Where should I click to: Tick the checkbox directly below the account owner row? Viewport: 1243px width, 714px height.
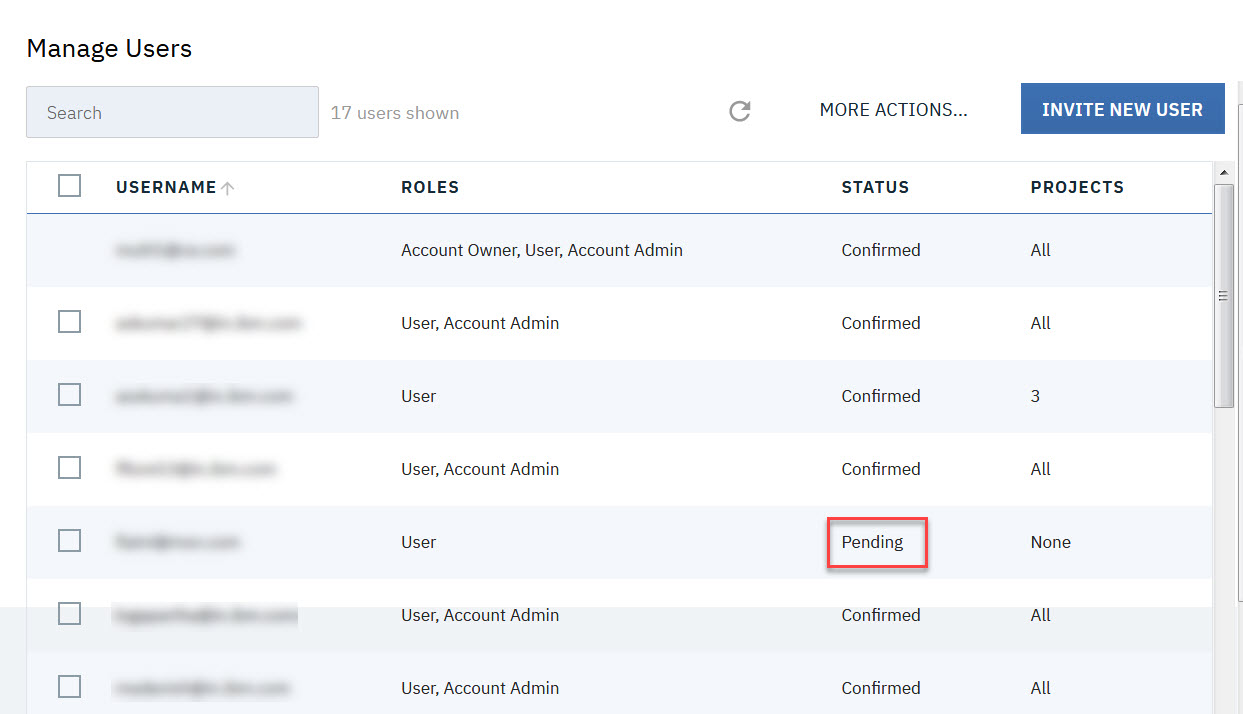coord(69,322)
